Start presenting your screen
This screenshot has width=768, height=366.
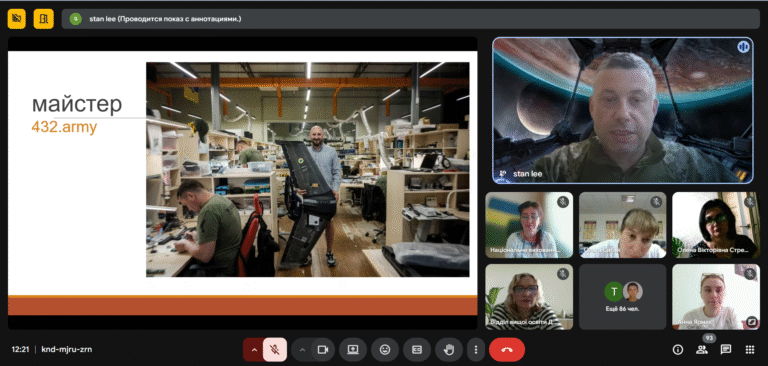(353, 349)
